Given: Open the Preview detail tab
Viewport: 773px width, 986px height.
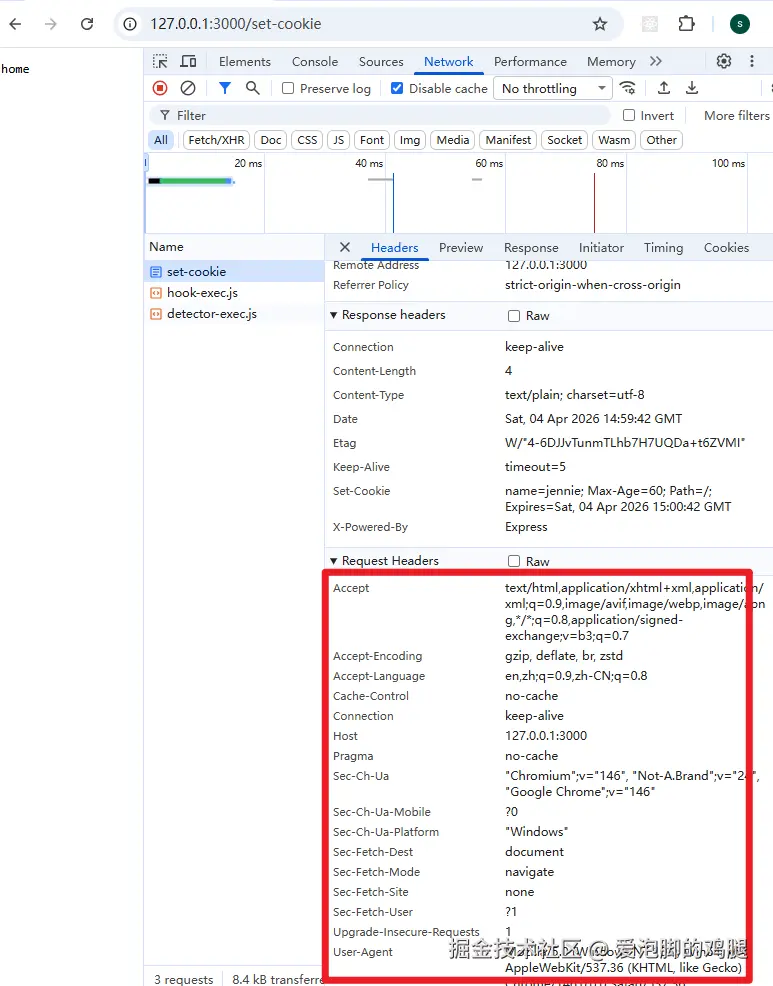Looking at the screenshot, I should (461, 248).
